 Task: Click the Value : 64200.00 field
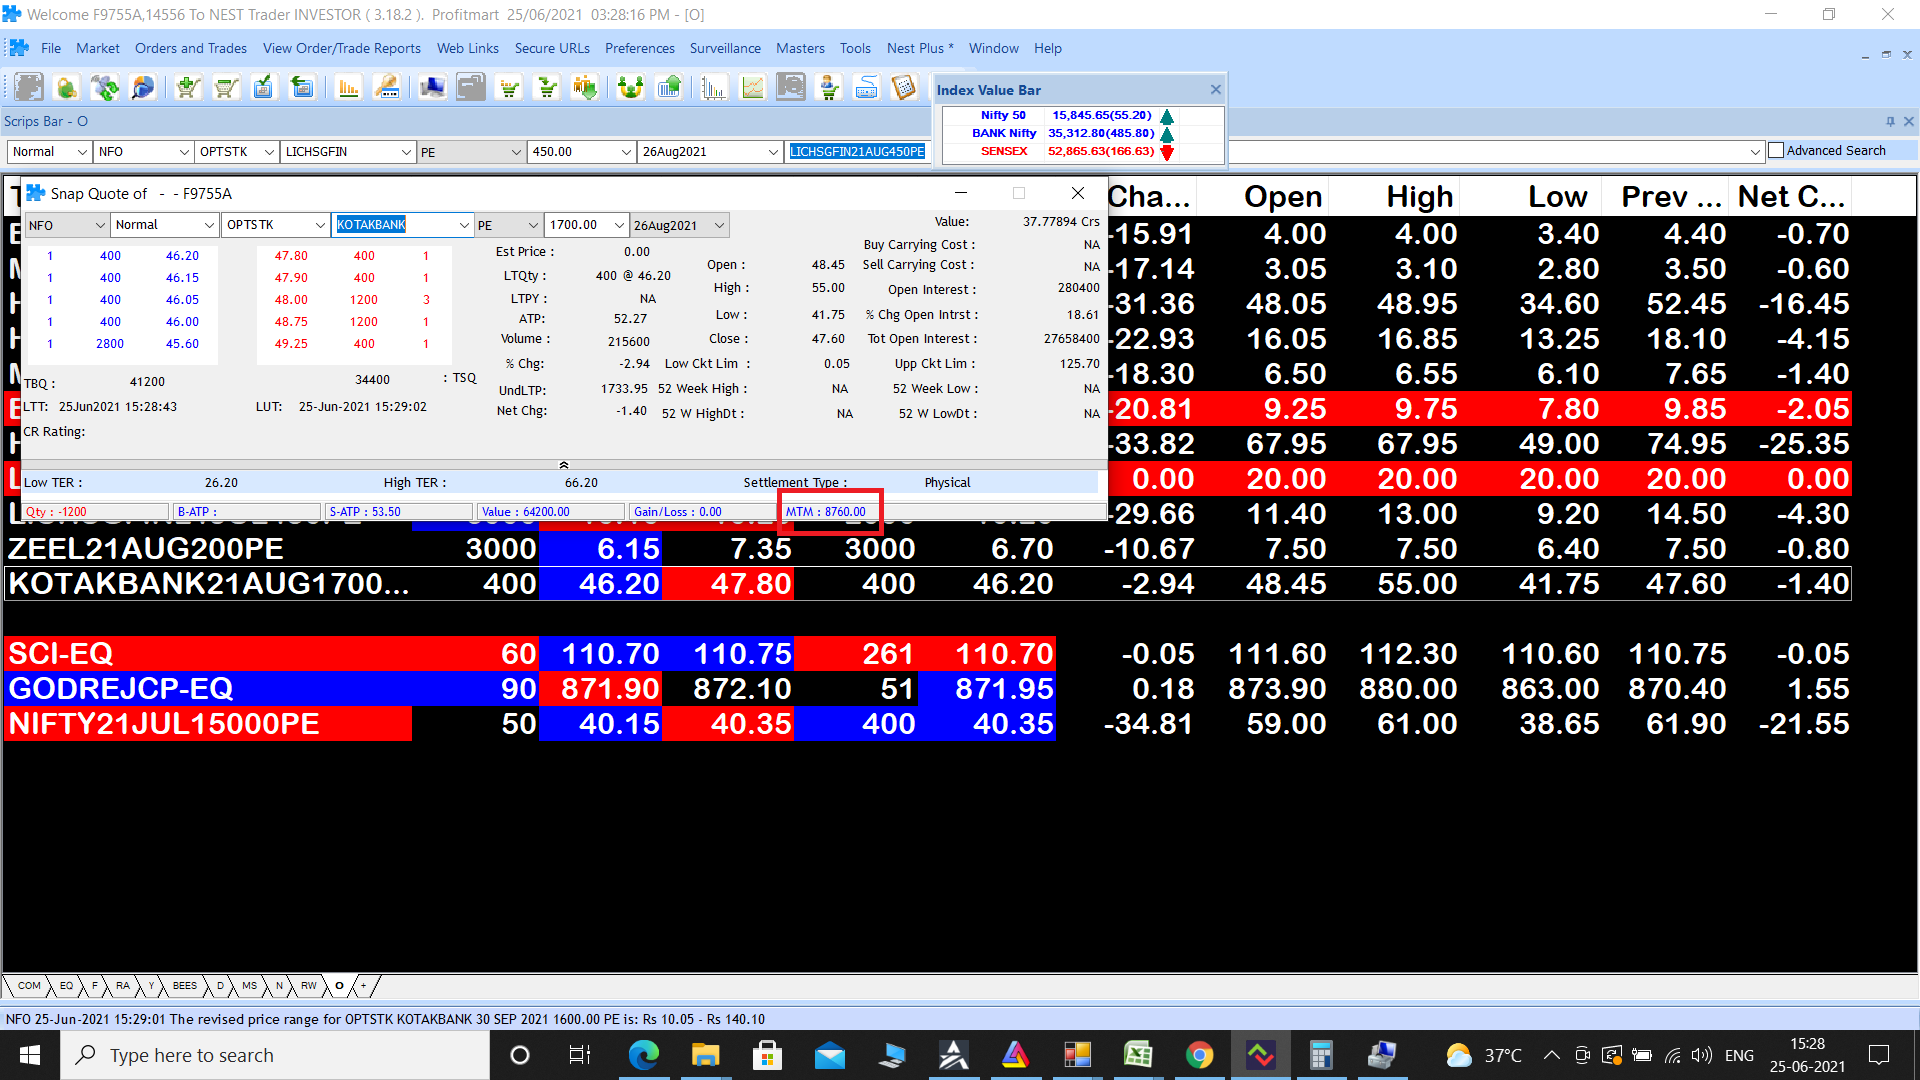(x=550, y=512)
